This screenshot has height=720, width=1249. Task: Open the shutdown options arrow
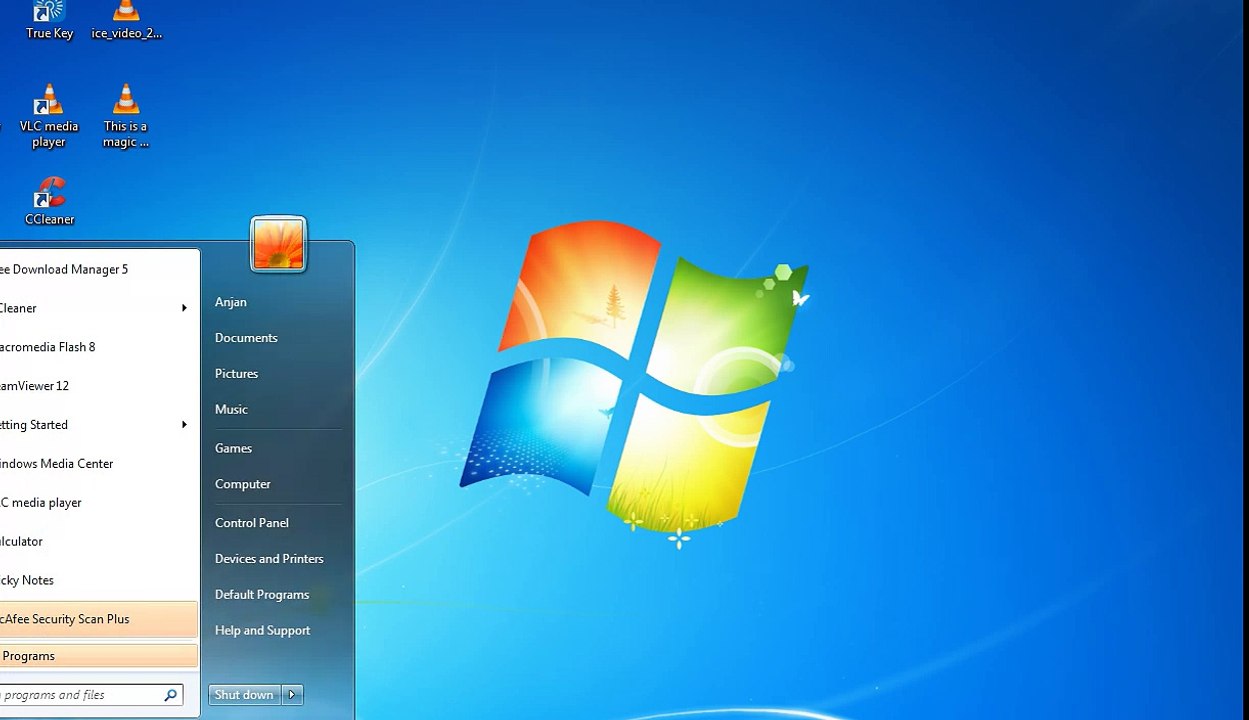pyautogui.click(x=292, y=695)
